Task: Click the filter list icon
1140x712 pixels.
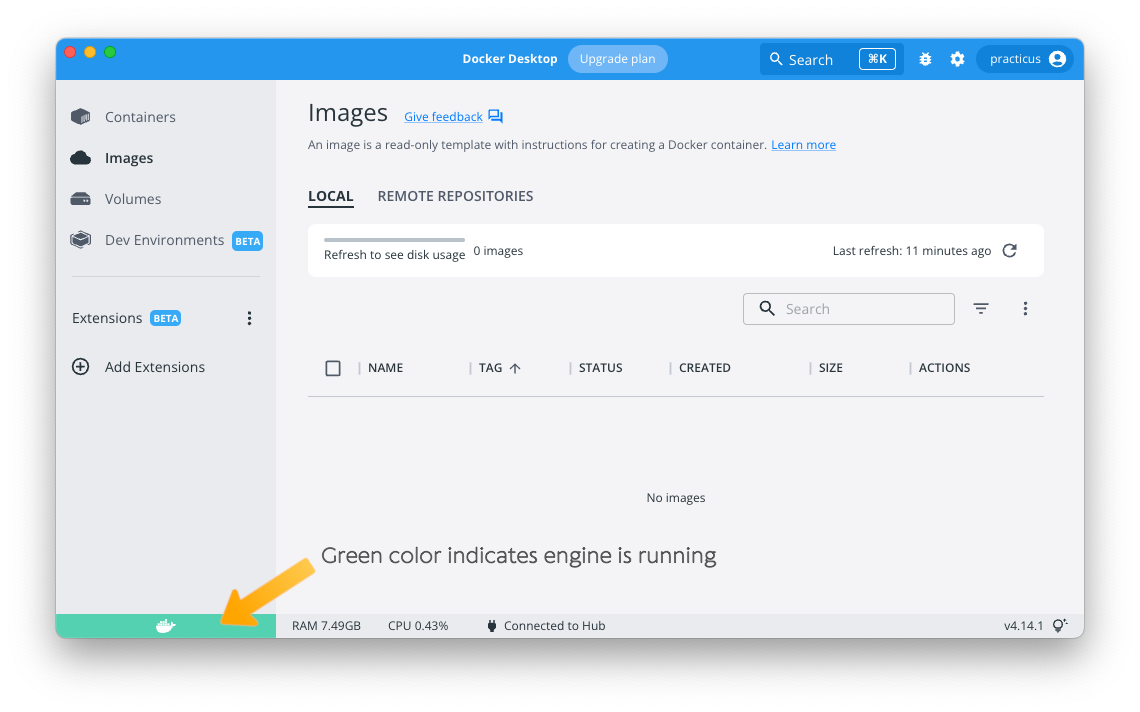Action: click(x=981, y=309)
